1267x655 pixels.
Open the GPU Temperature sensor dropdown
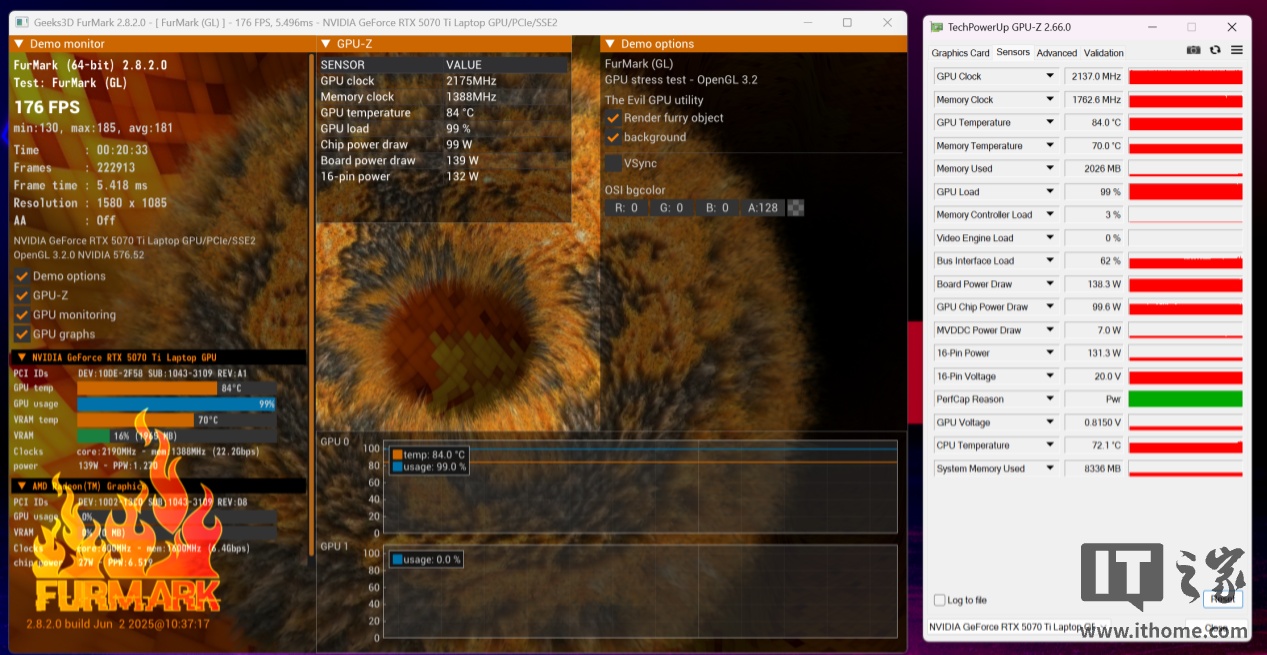click(x=1050, y=123)
